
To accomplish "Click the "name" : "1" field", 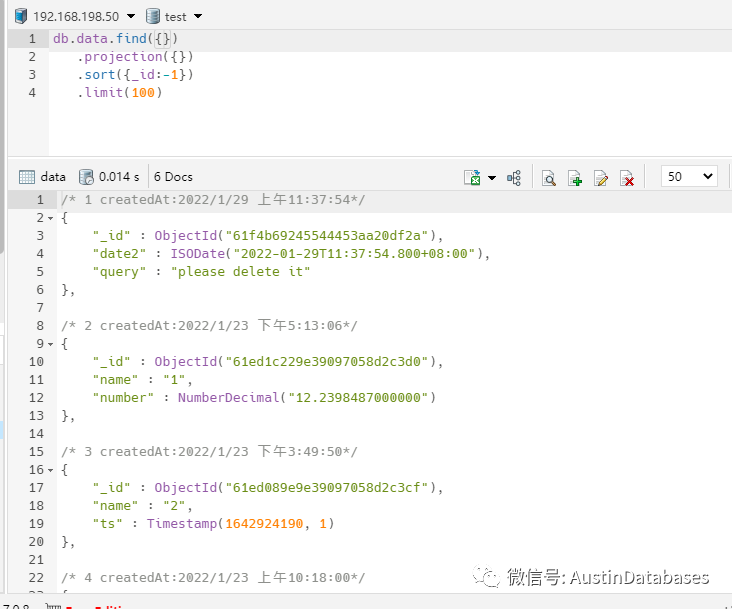I will pyautogui.click(x=142, y=379).
